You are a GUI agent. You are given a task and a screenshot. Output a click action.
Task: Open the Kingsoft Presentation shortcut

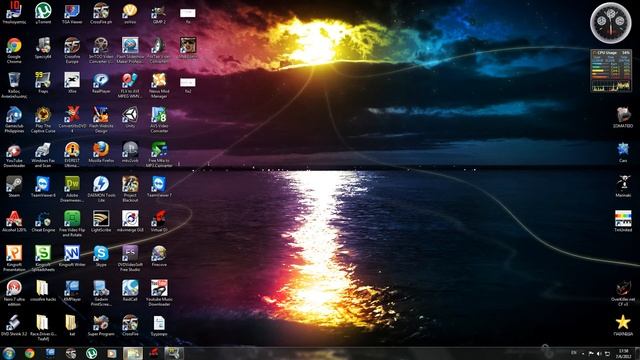click(x=14, y=258)
